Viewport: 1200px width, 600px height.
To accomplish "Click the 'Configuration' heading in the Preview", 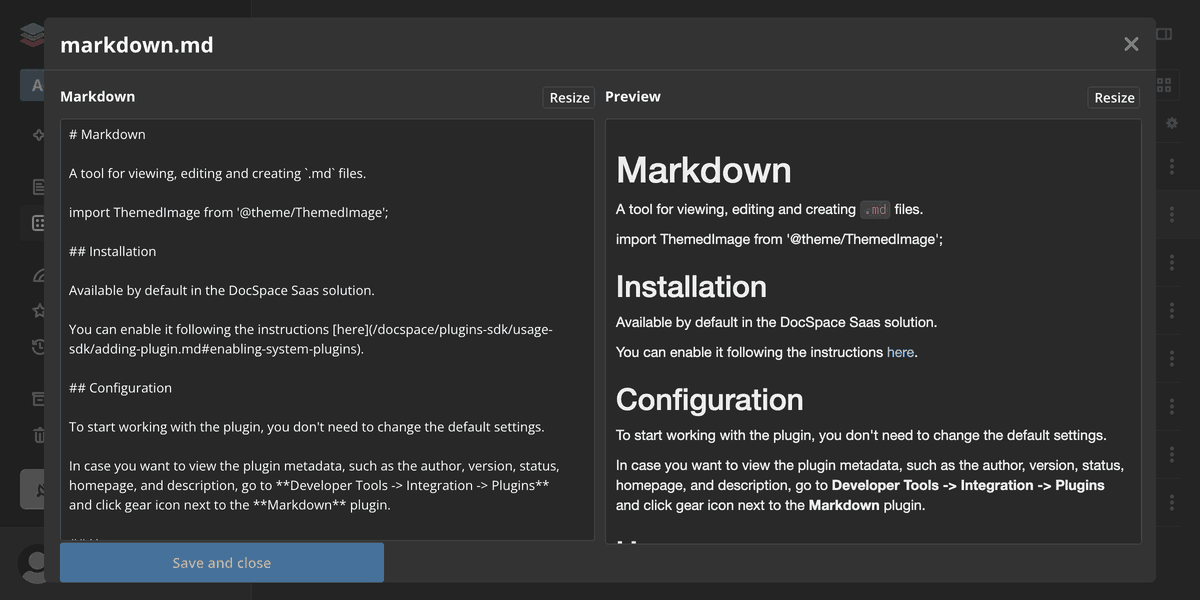I will click(x=709, y=400).
